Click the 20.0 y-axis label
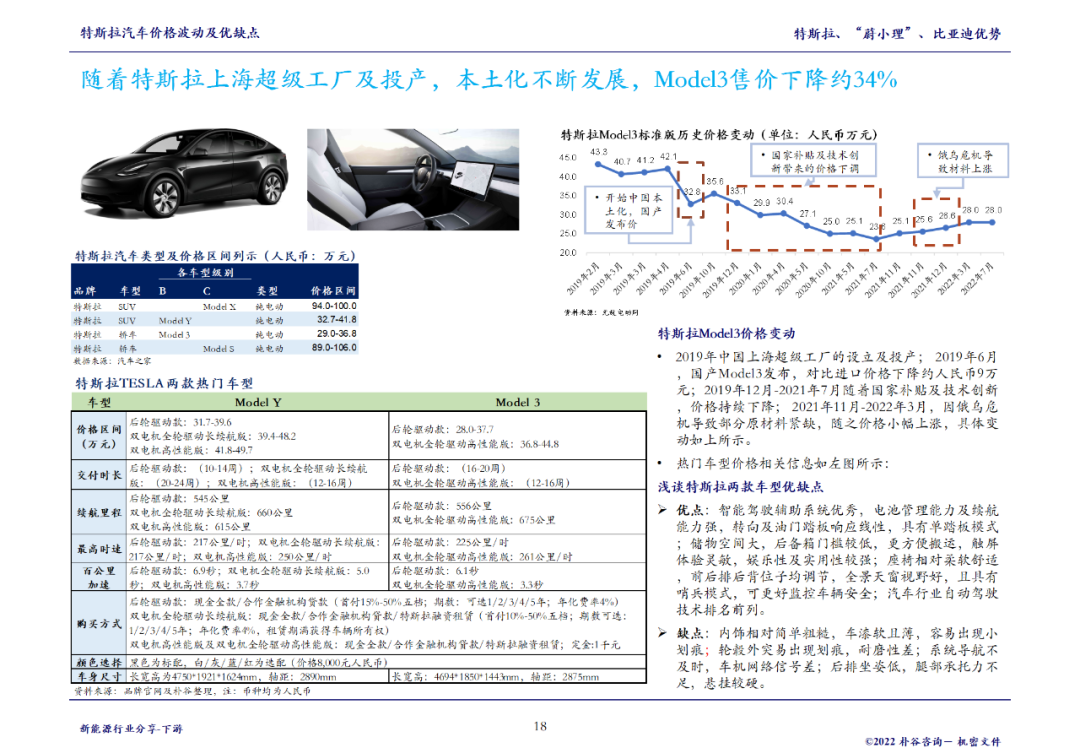Image resolution: width=1080 pixels, height=748 pixels. pyautogui.click(x=568, y=253)
